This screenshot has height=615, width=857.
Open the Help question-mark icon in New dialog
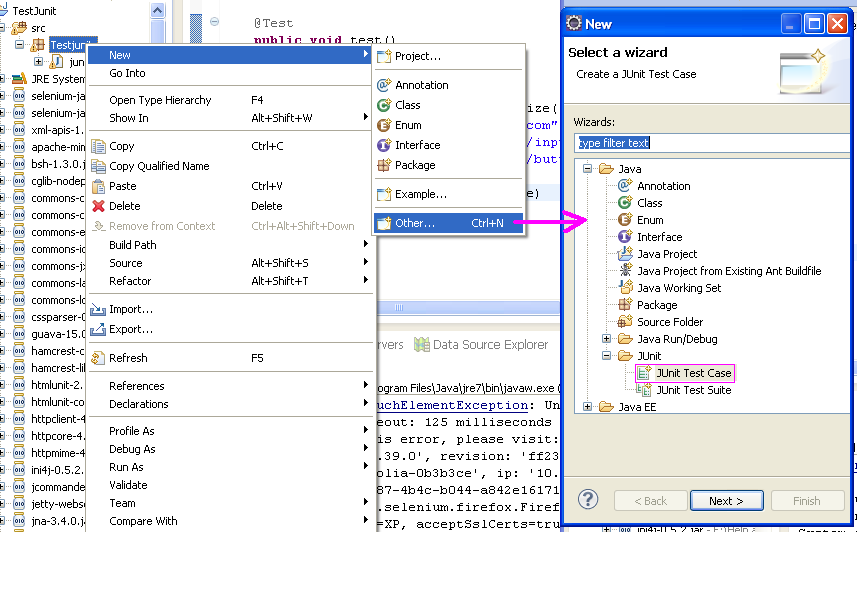click(588, 501)
